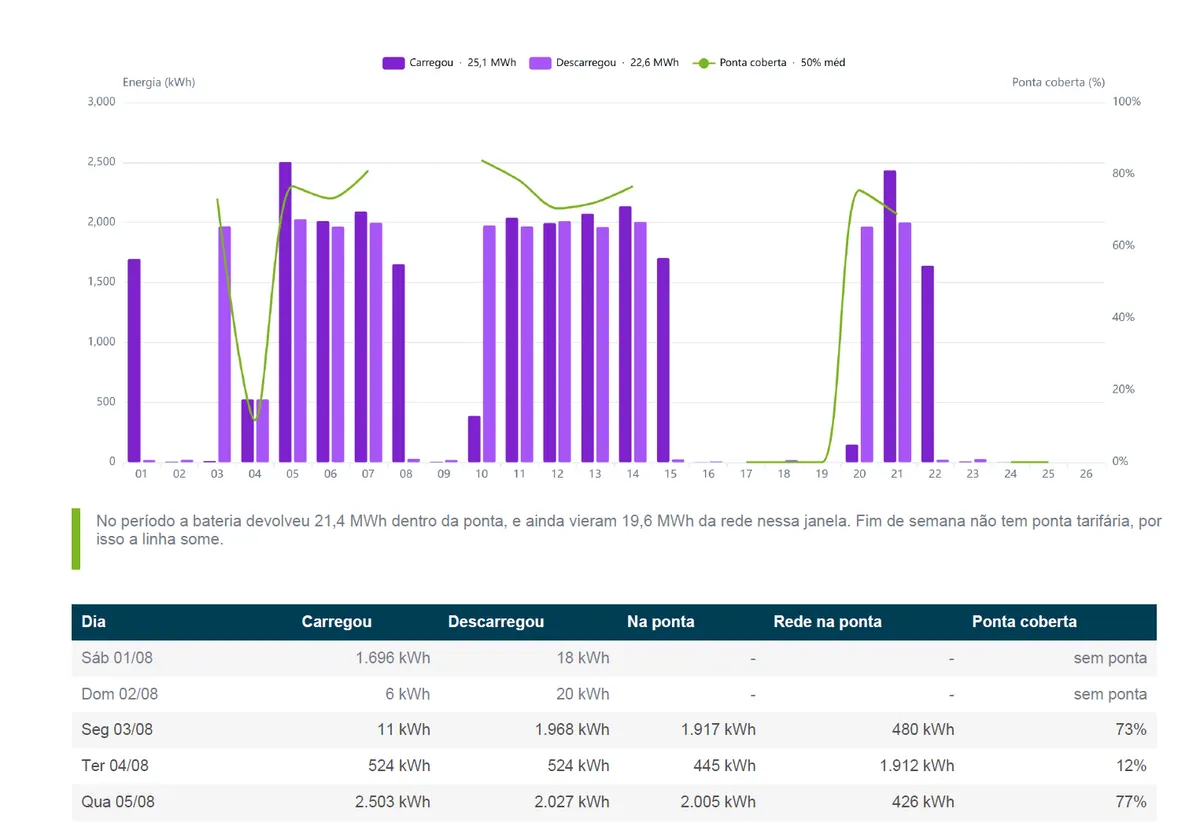Click the 77% Ponta coberta value
The image size is (1200, 823).
coord(1132,802)
